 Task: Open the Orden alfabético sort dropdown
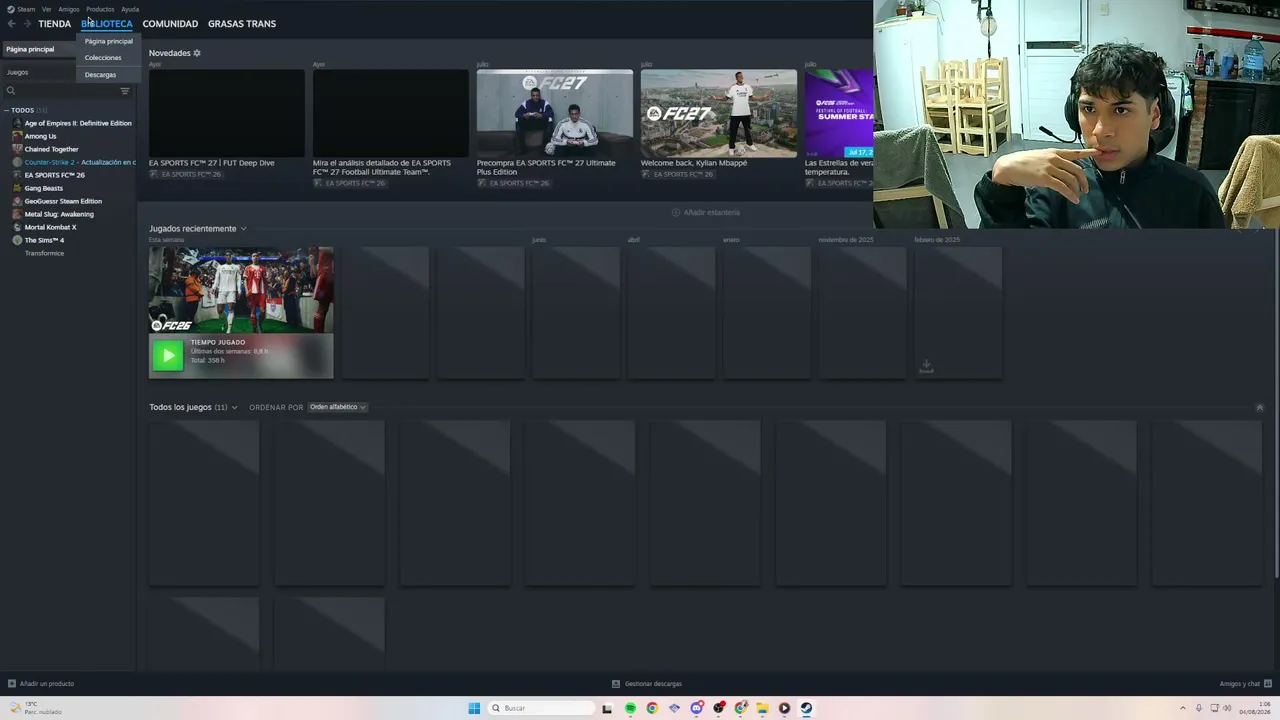(337, 407)
